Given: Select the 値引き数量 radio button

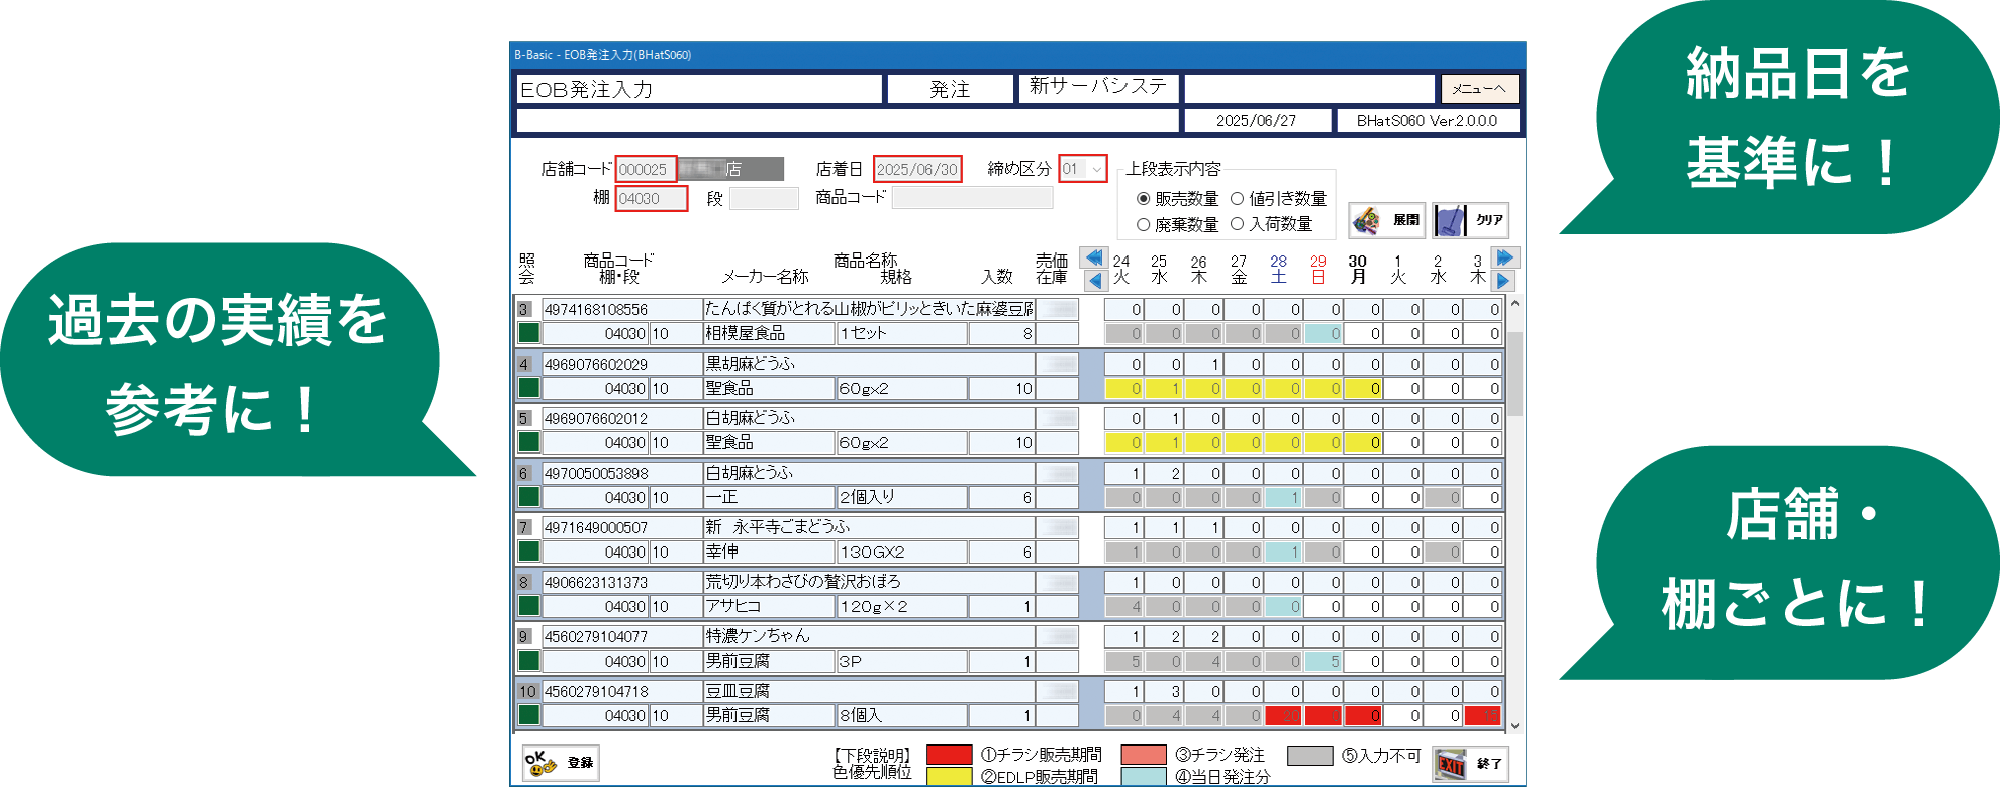Looking at the screenshot, I should (1238, 199).
